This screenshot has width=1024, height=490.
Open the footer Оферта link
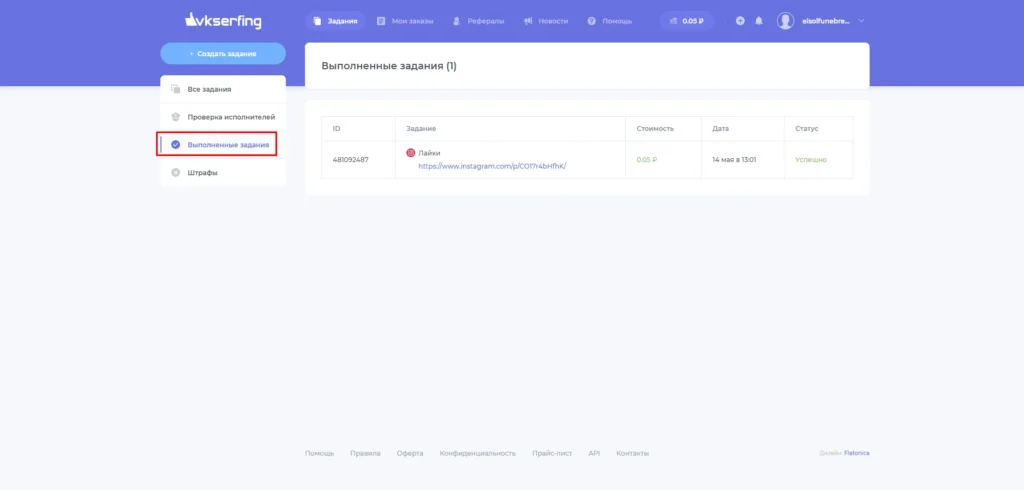pos(409,453)
